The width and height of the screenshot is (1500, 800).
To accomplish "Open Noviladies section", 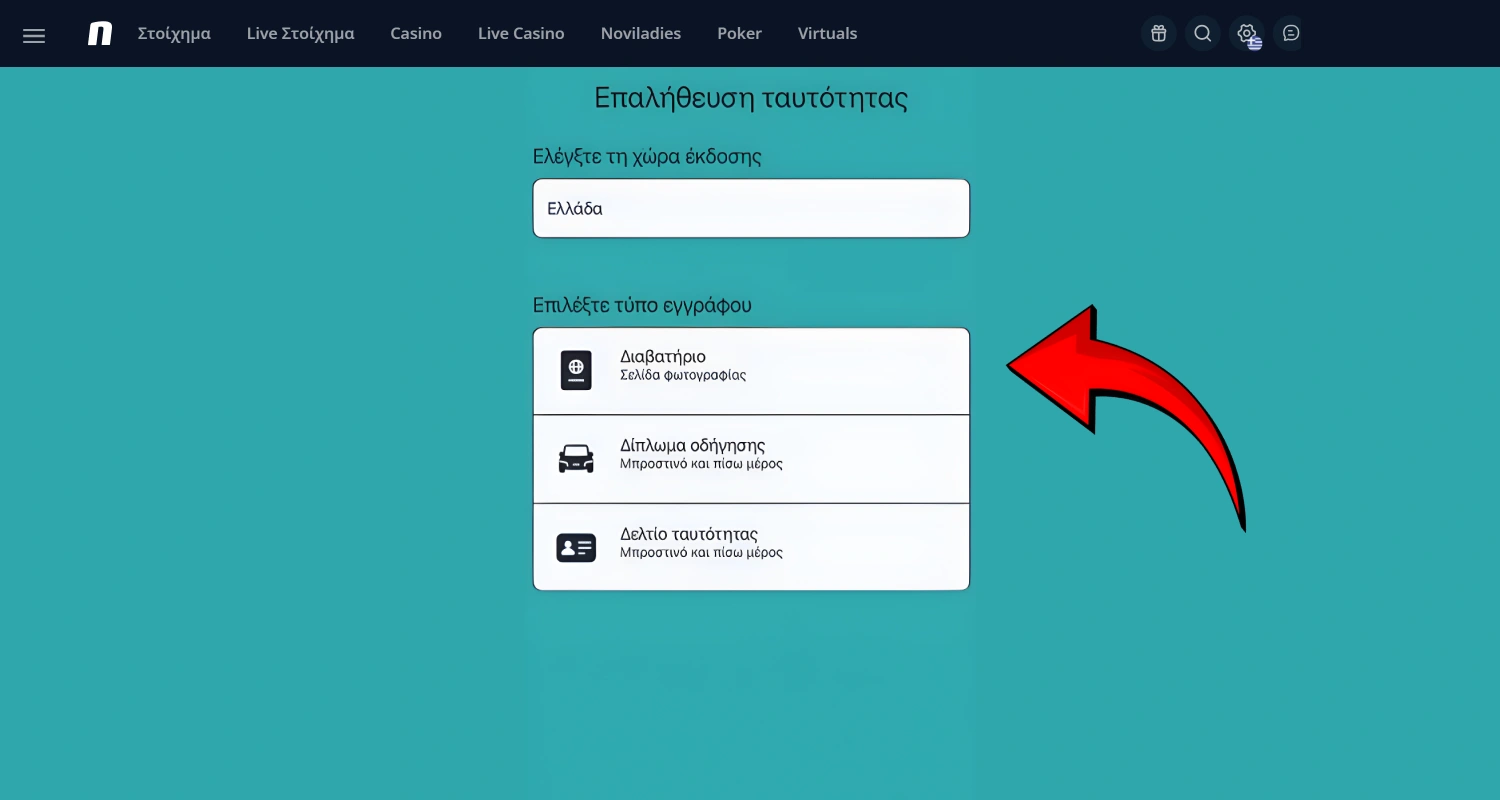I will 640,34.
